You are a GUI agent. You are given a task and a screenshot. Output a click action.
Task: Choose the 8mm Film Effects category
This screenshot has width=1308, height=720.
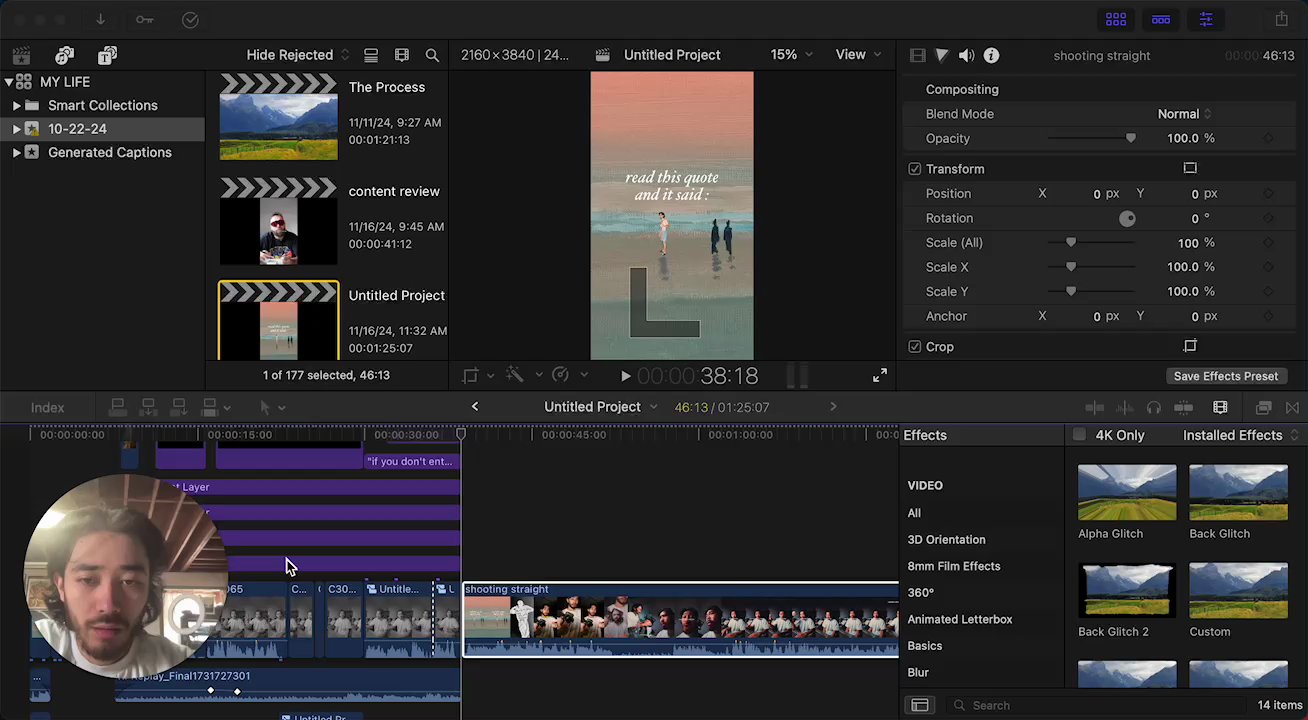coord(954,566)
